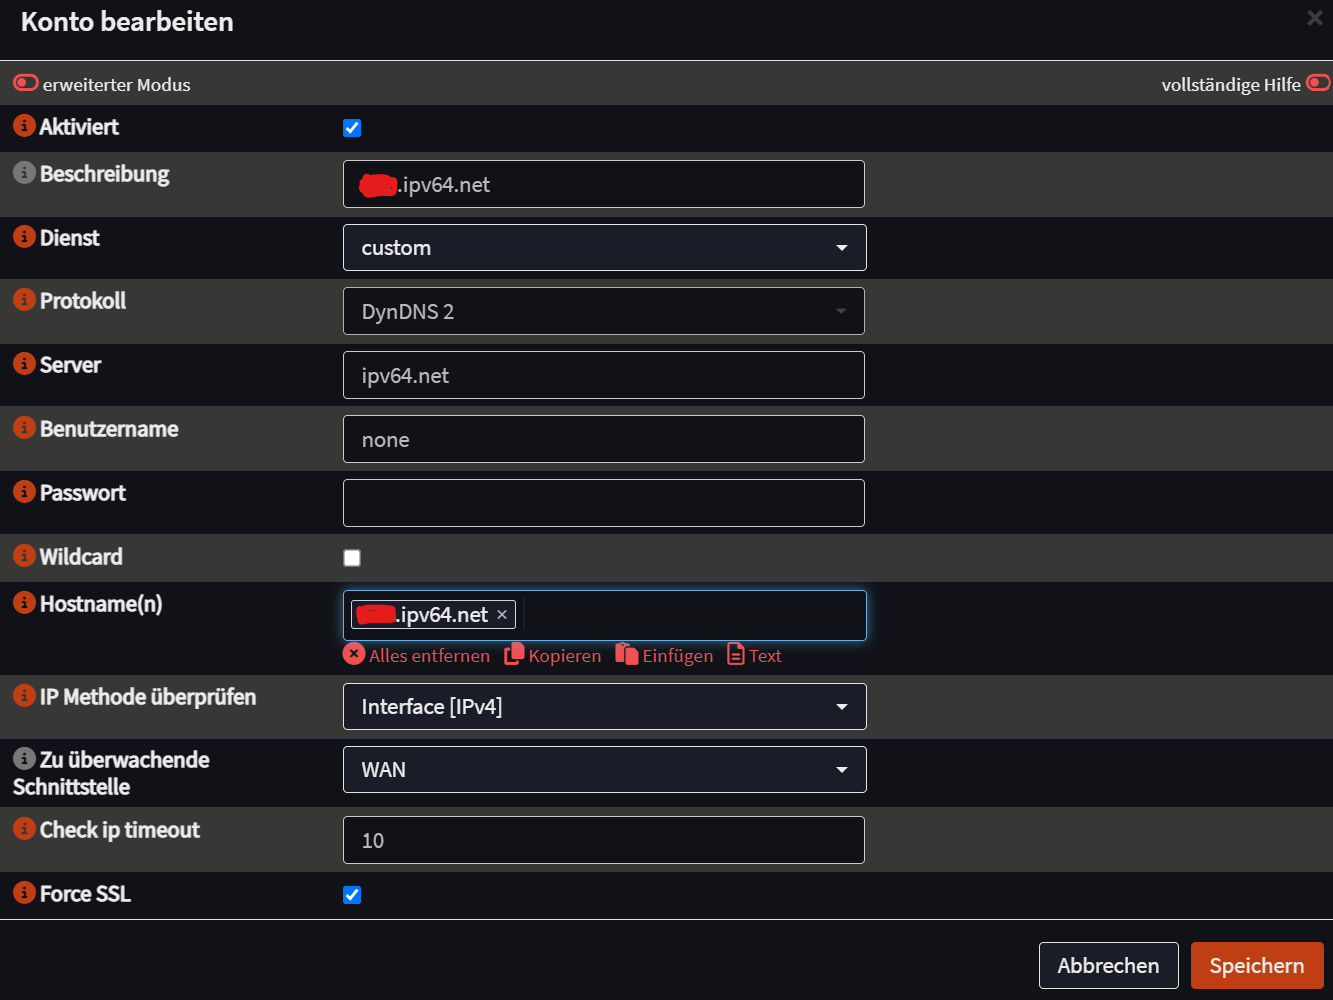Open the IP Methode überprüfen dropdown
The height and width of the screenshot is (1000, 1333).
[x=605, y=707]
